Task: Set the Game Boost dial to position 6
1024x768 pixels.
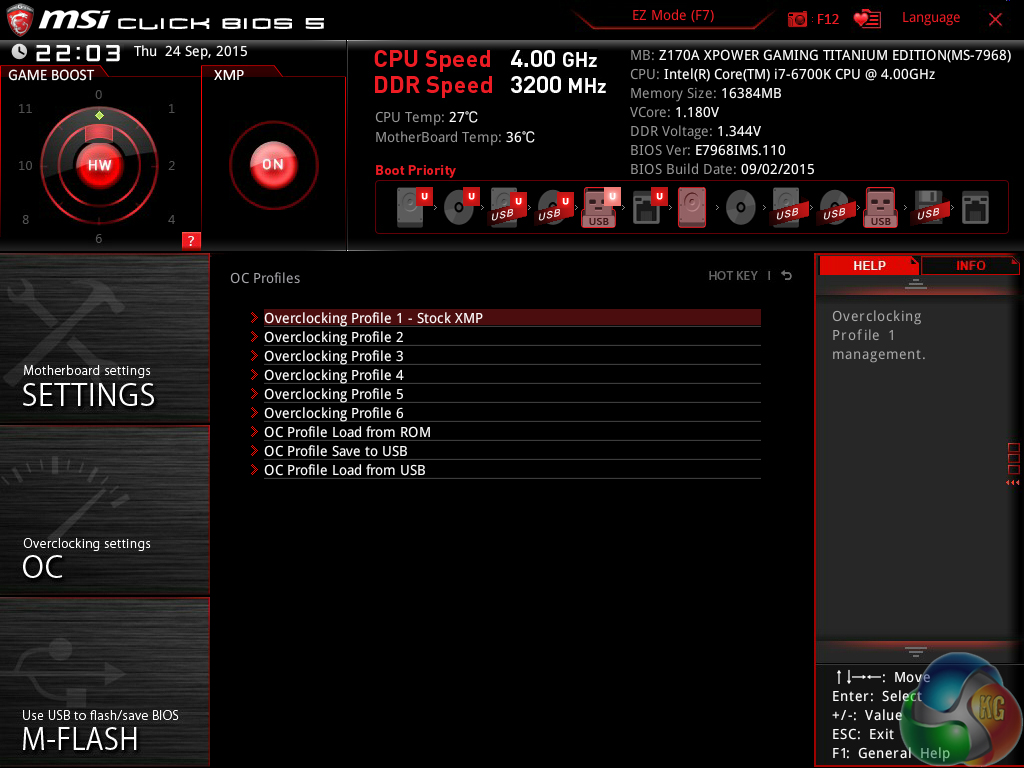Action: pyautogui.click(x=99, y=238)
